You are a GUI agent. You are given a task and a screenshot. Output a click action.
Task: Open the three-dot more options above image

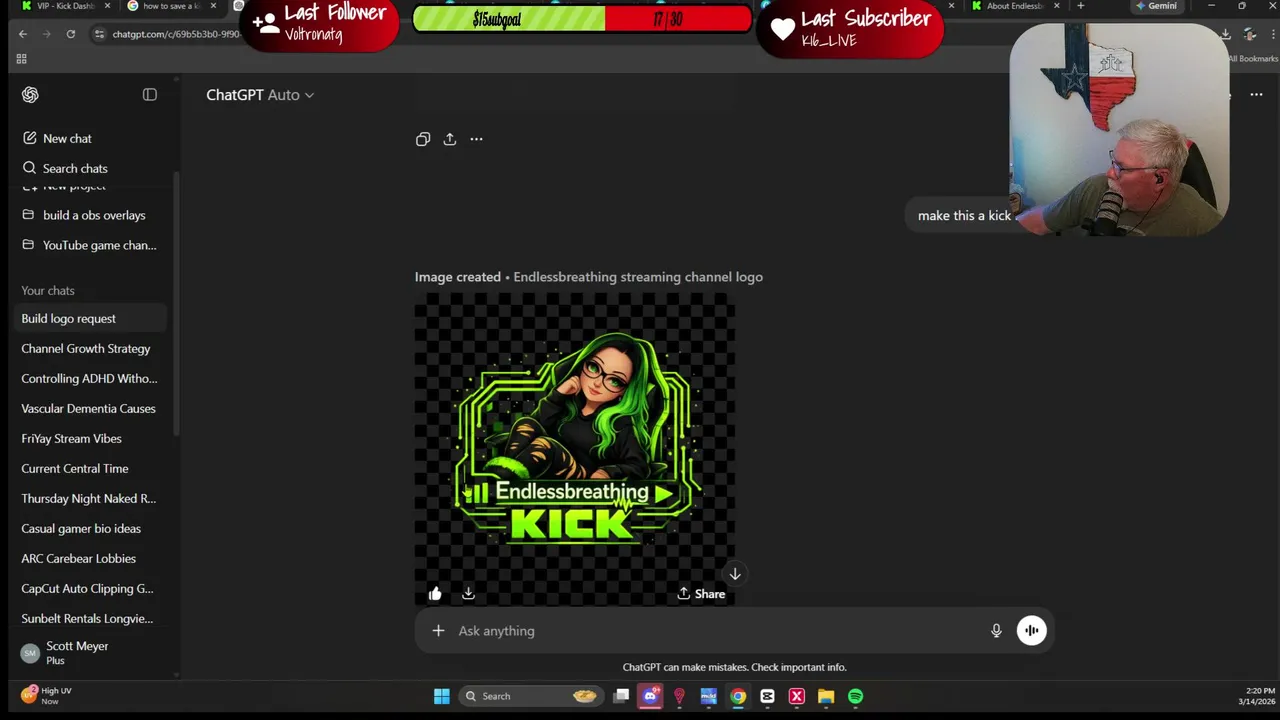476,139
